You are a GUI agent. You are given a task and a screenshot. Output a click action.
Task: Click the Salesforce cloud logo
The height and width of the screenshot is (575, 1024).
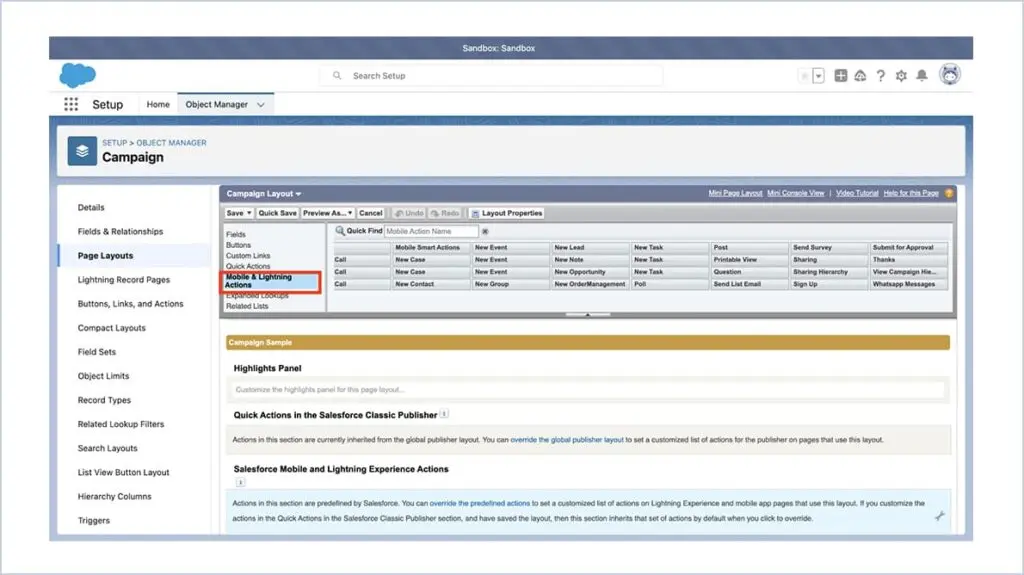point(78,75)
